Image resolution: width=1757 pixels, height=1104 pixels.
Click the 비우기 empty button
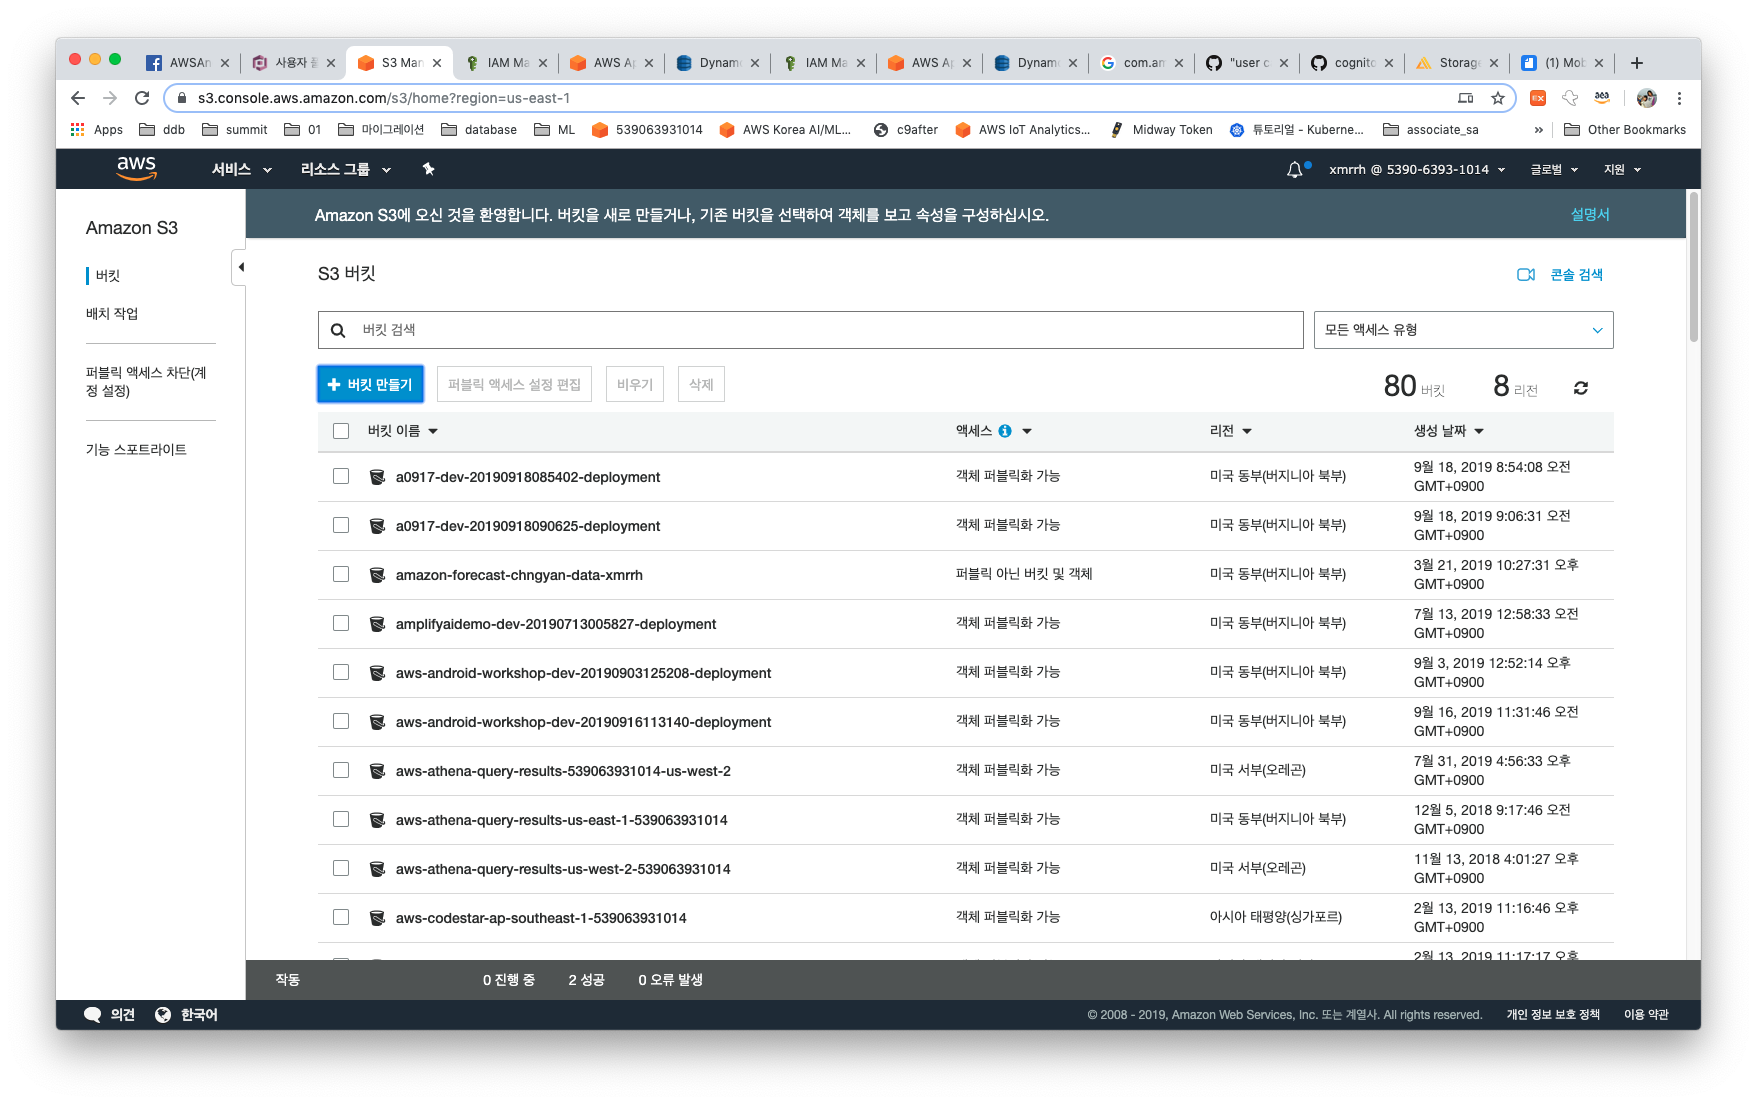pyautogui.click(x=635, y=384)
